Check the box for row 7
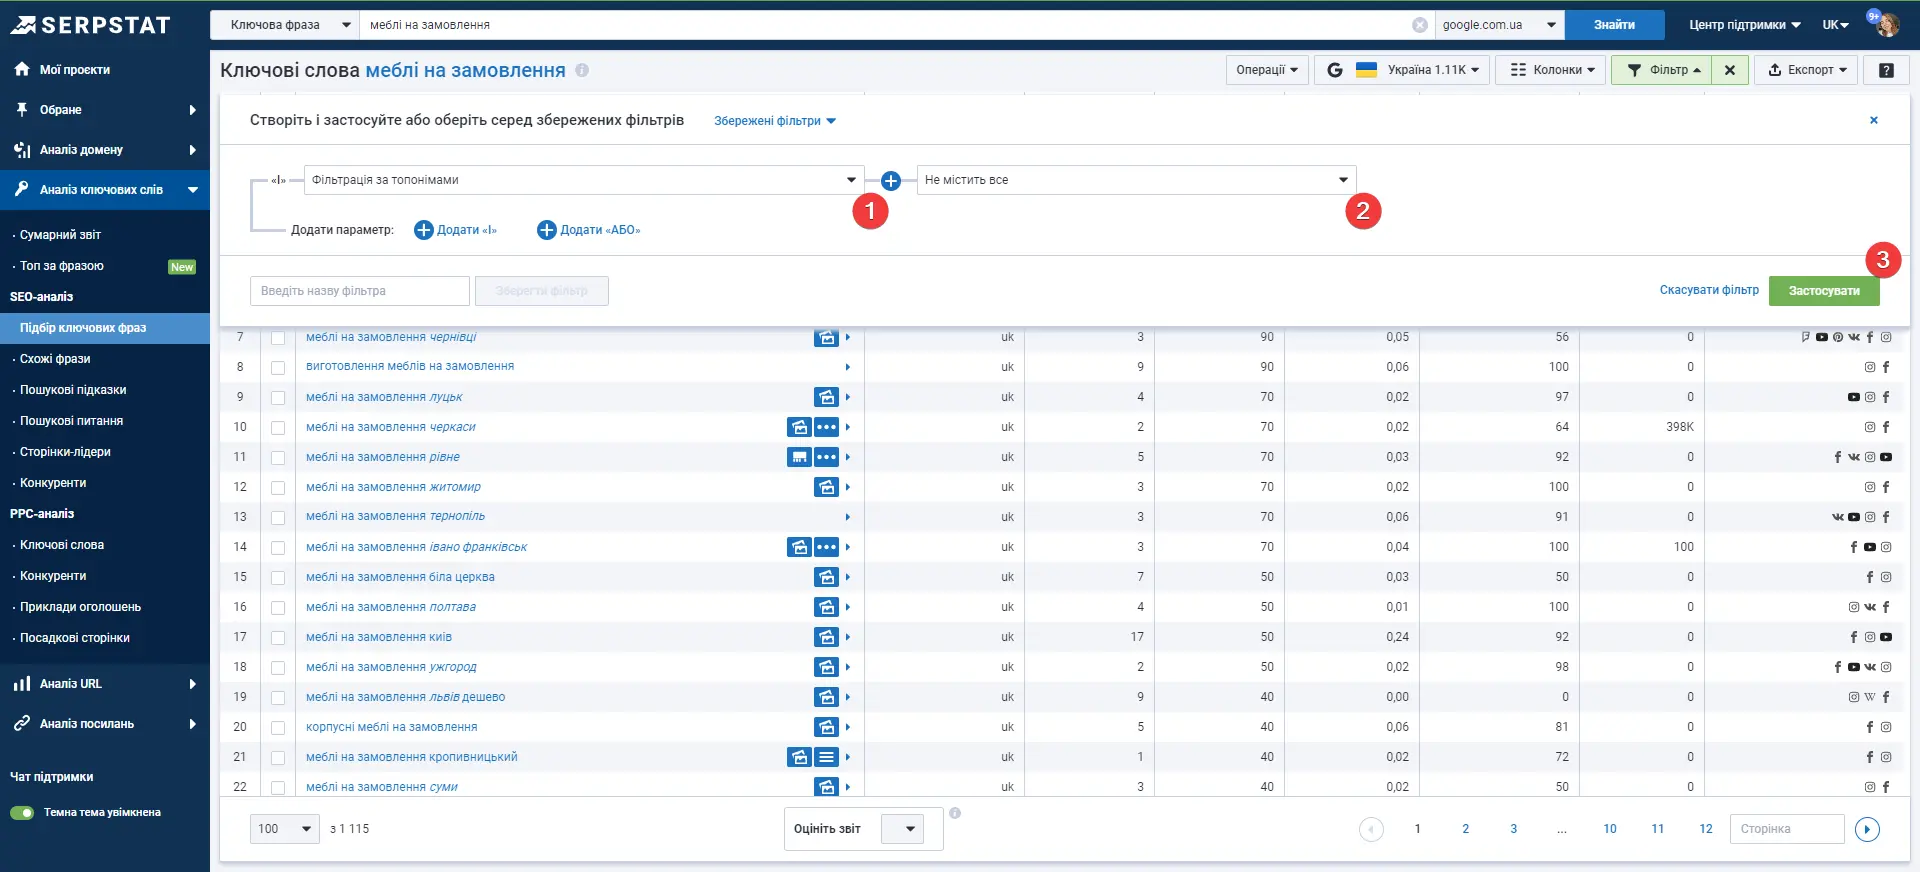The image size is (1920, 872). tap(278, 338)
